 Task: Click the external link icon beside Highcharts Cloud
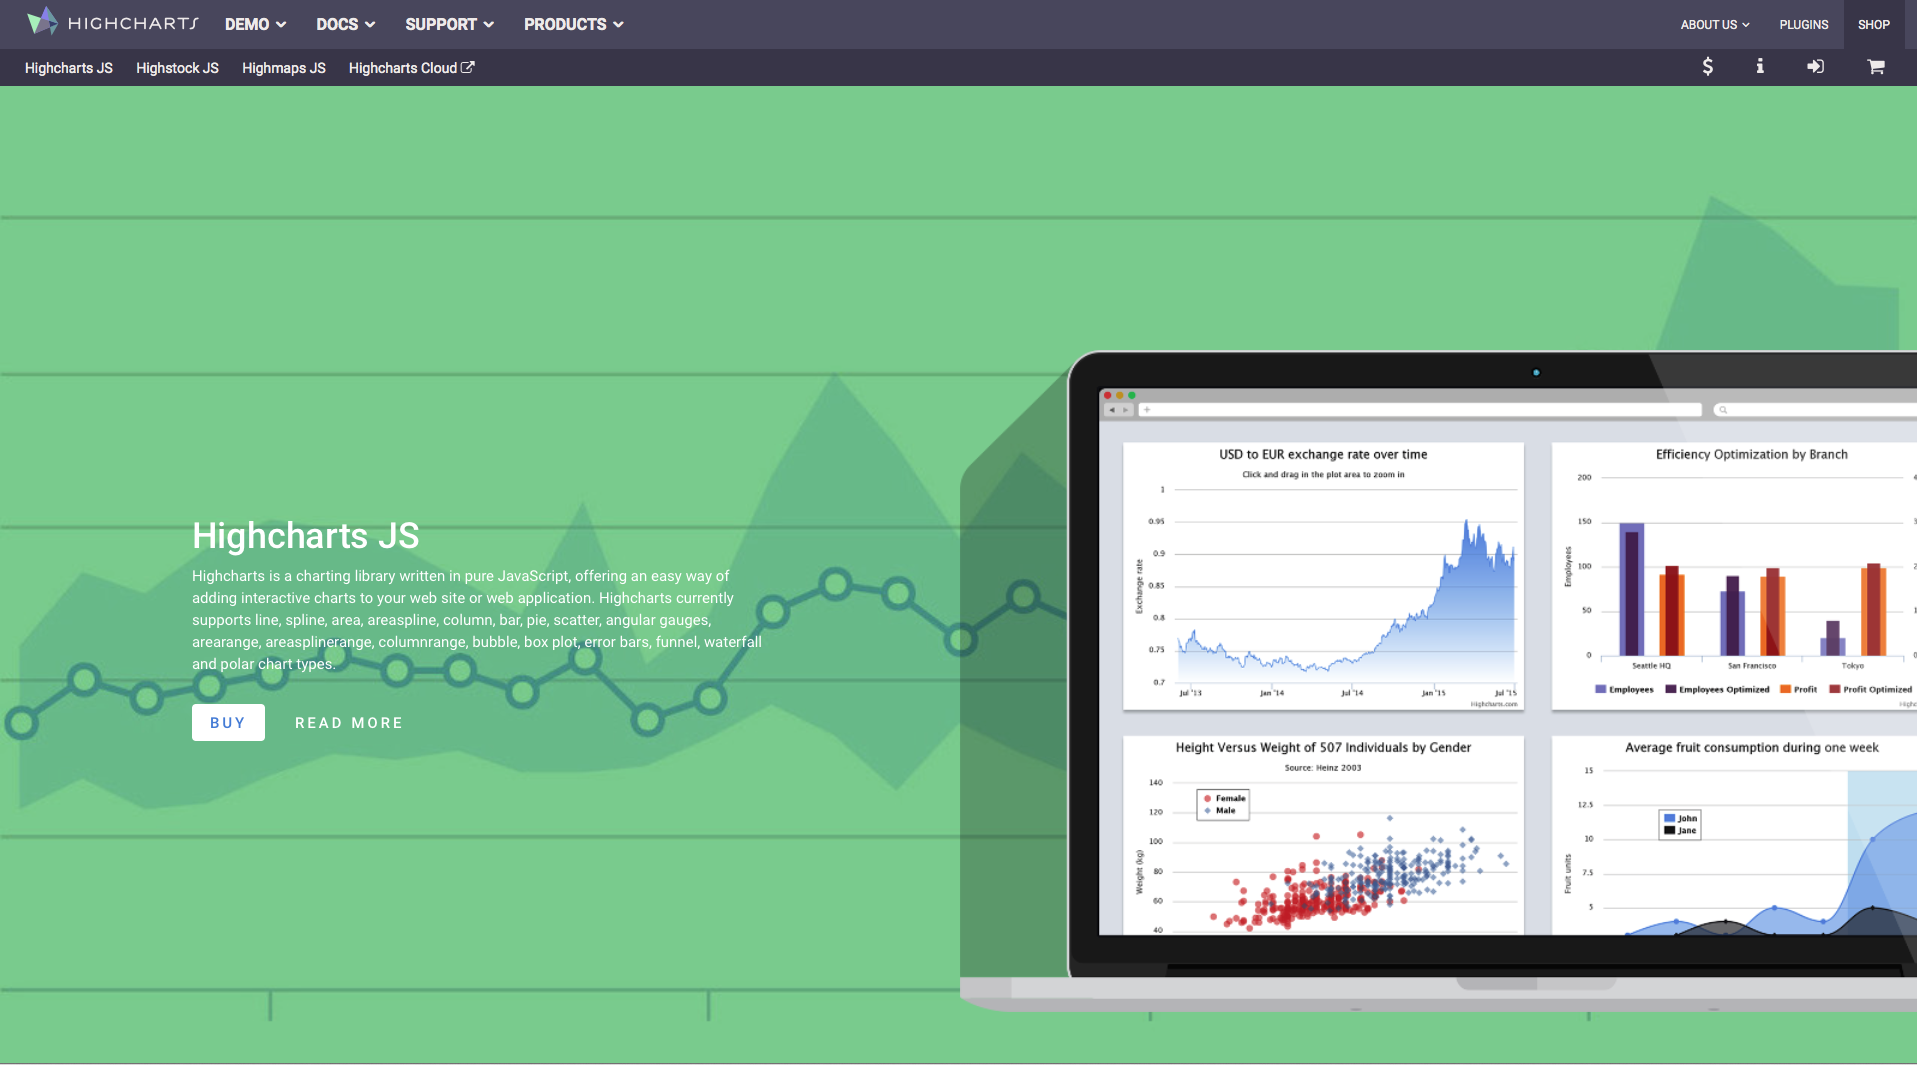[467, 67]
